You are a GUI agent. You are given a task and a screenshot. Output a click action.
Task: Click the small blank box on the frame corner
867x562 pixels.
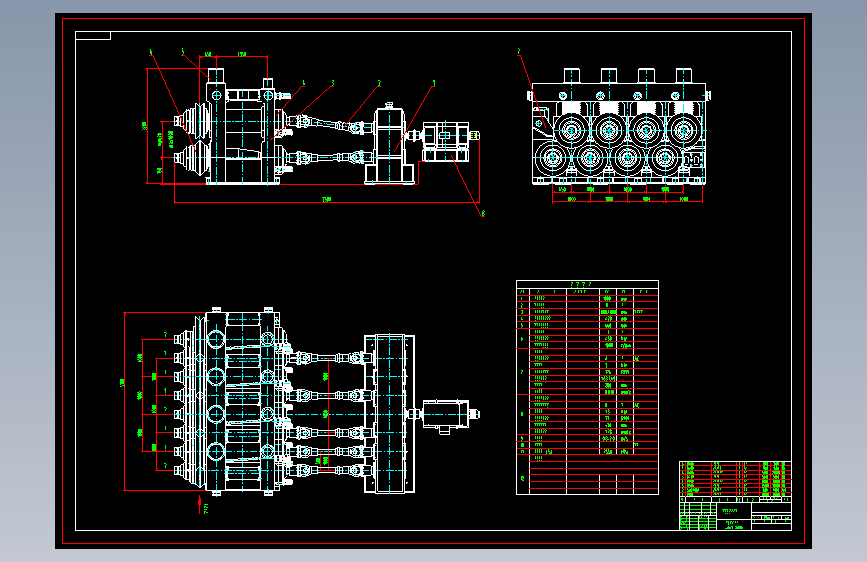[x=93, y=36]
